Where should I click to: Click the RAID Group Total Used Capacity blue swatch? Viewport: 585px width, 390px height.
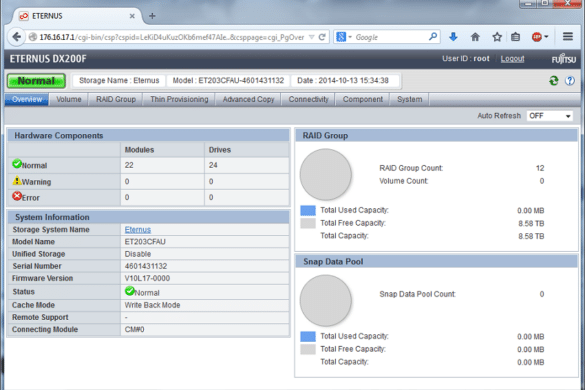(x=308, y=210)
